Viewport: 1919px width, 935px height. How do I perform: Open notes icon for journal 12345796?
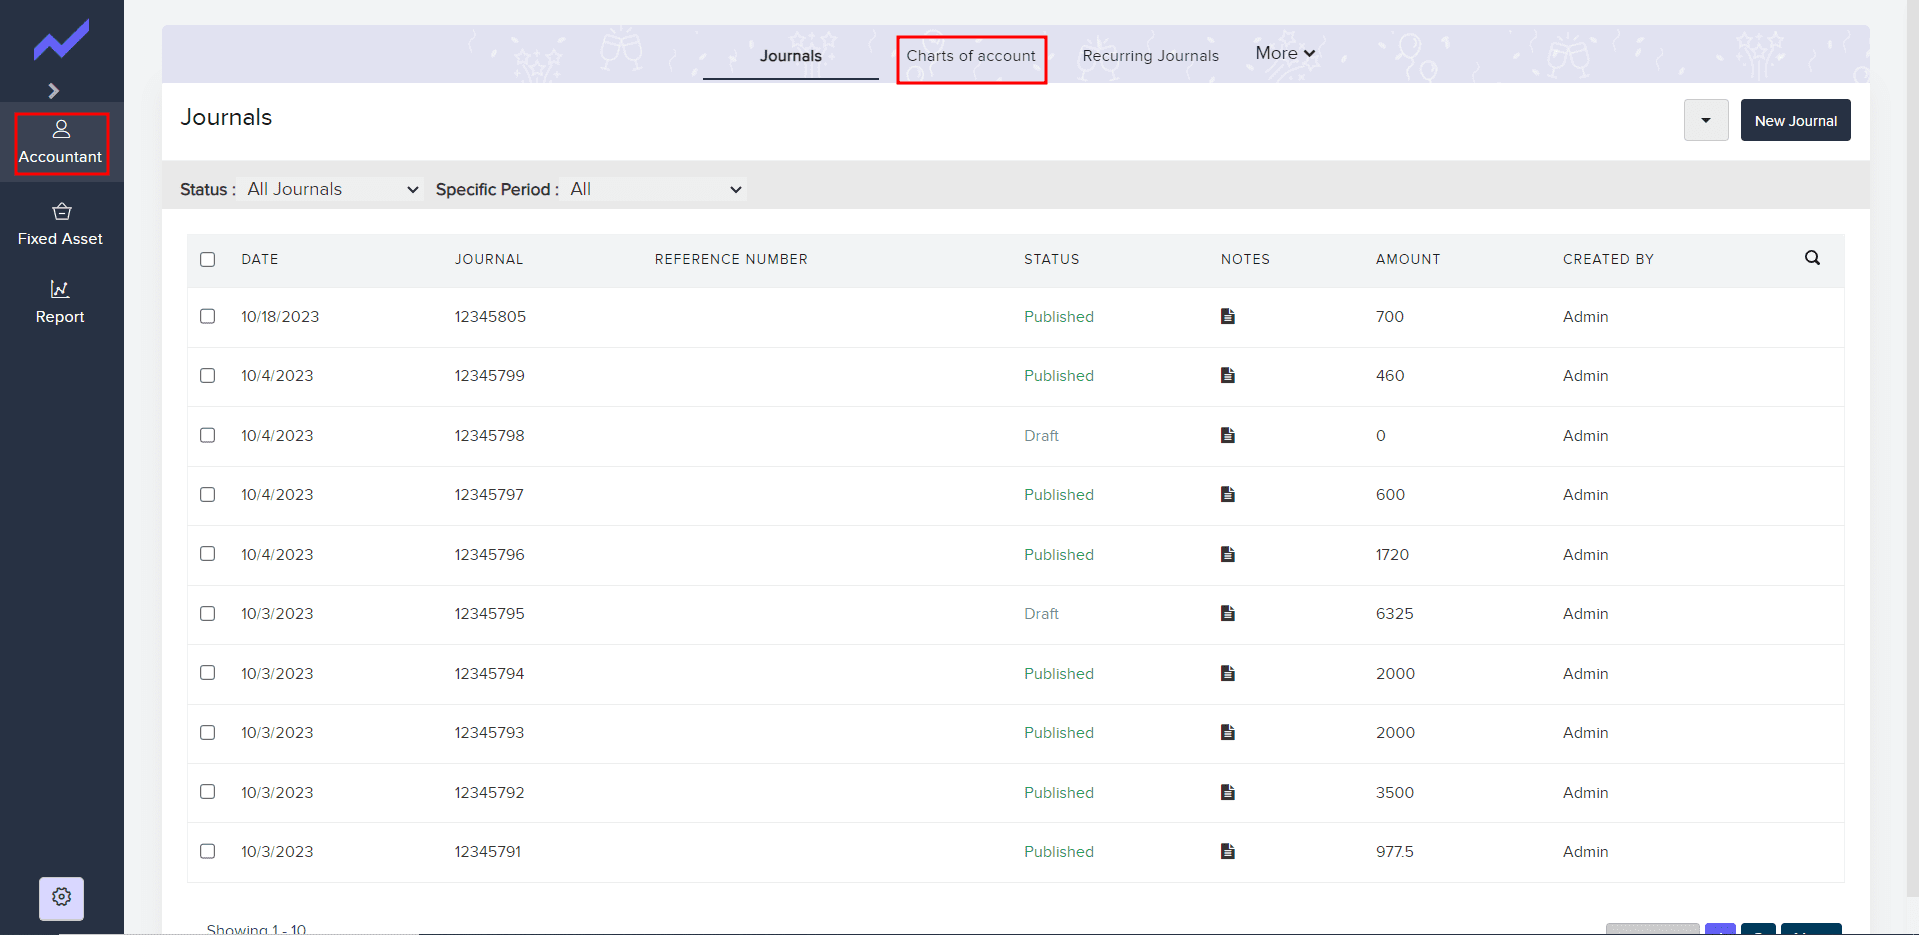point(1228,555)
